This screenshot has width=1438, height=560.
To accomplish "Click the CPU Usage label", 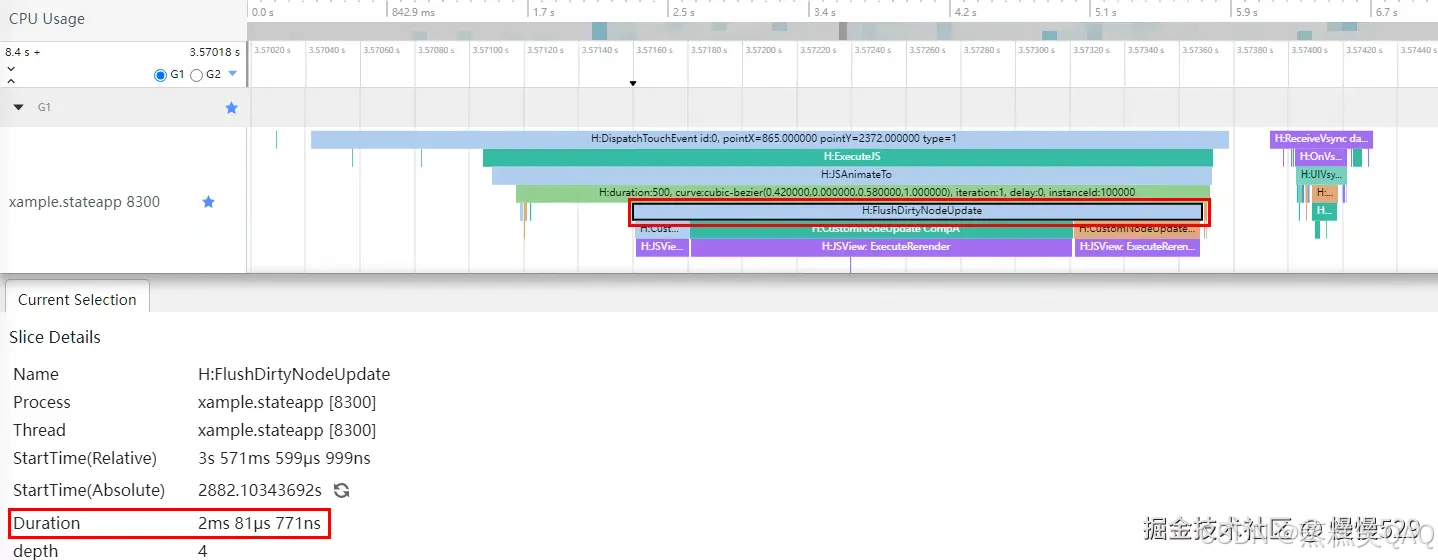I will click(x=47, y=19).
